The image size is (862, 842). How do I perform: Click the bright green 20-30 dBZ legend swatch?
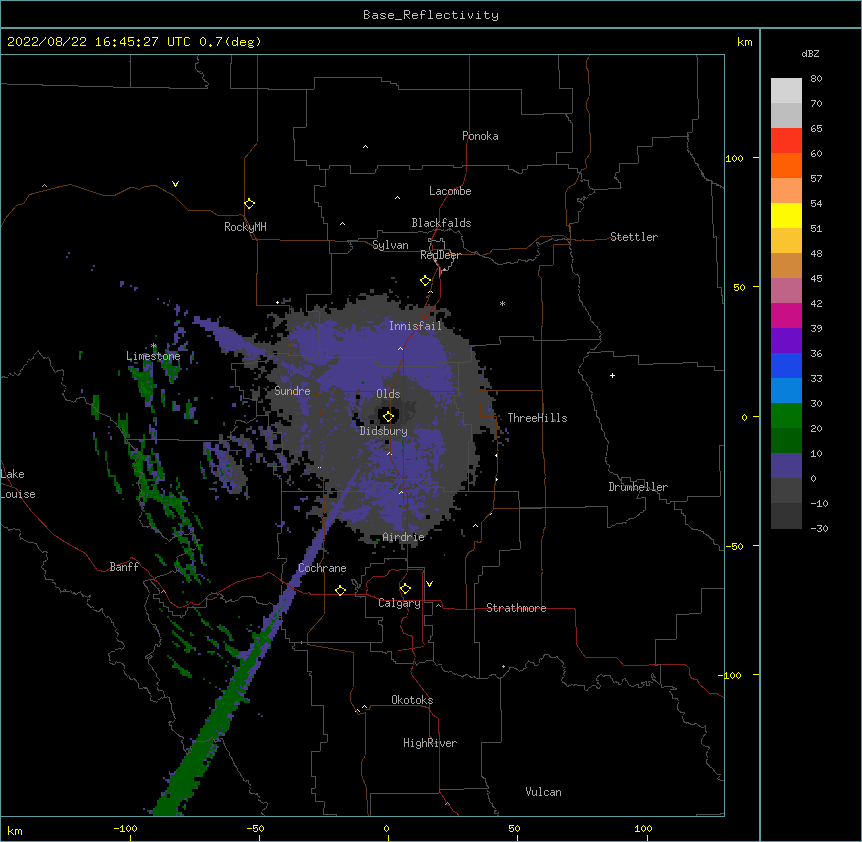click(x=786, y=416)
